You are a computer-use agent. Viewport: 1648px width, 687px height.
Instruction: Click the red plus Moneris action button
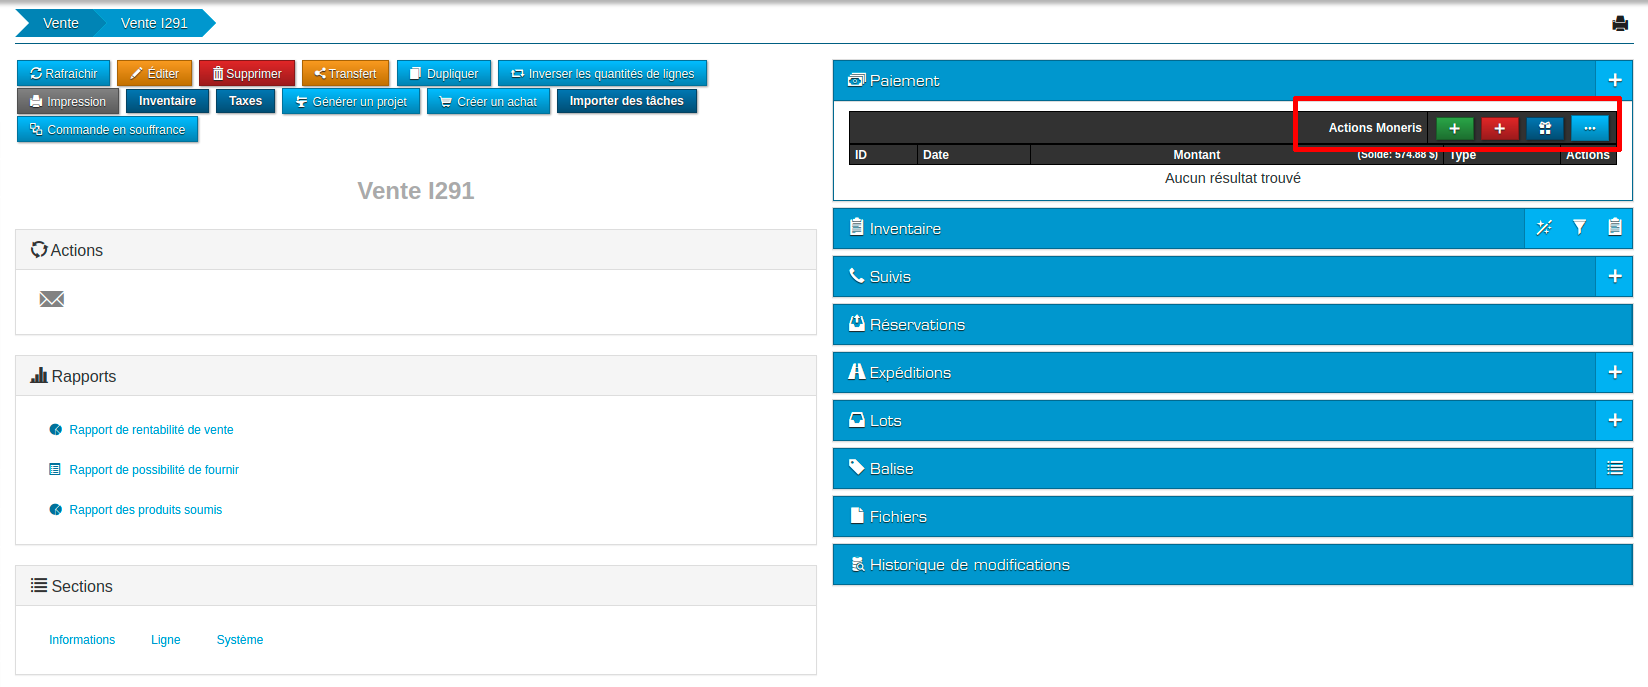pyautogui.click(x=1499, y=128)
